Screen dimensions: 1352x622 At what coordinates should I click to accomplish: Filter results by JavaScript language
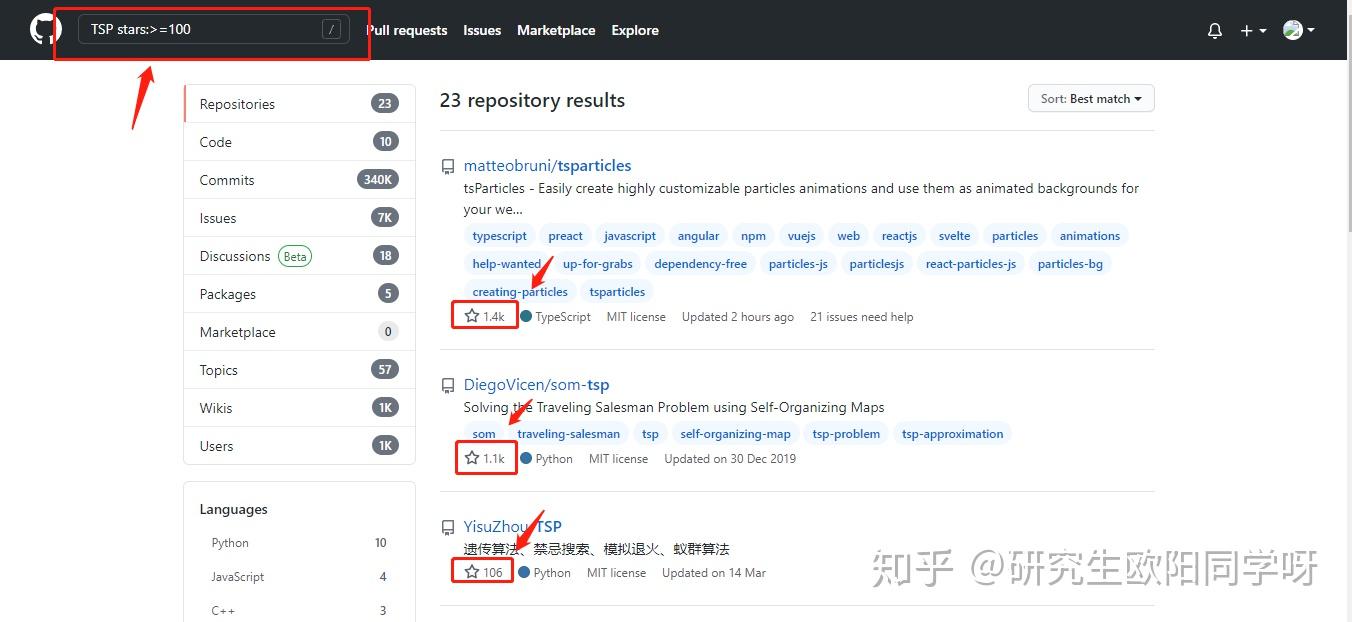237,576
